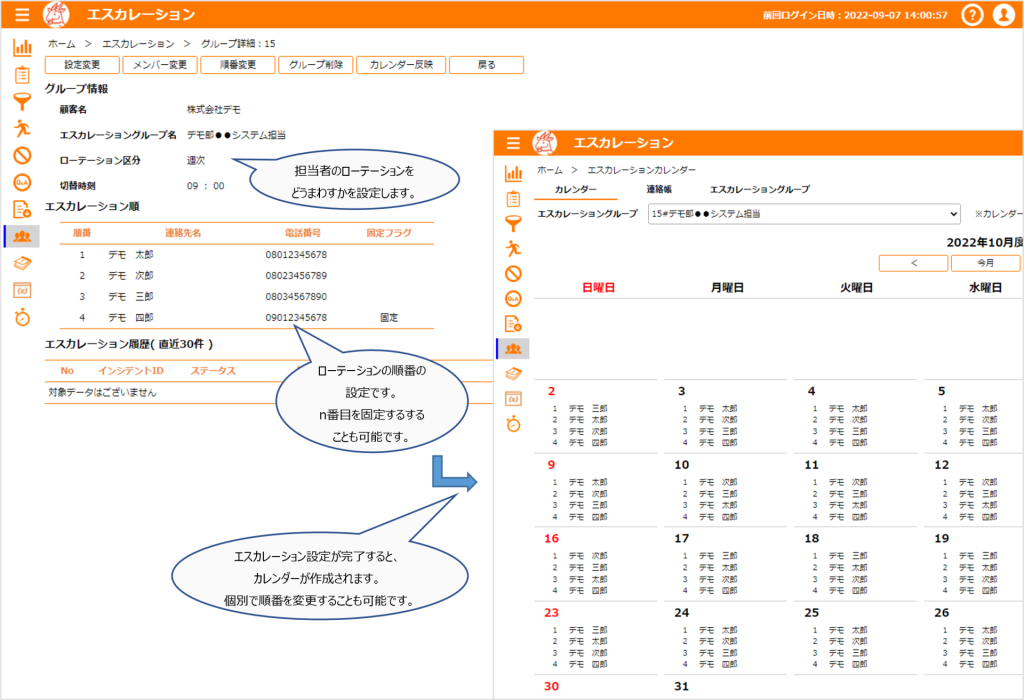Viewport: 1024px width, 700px height.
Task: Click the 電話番号 column header
Action: point(302,233)
